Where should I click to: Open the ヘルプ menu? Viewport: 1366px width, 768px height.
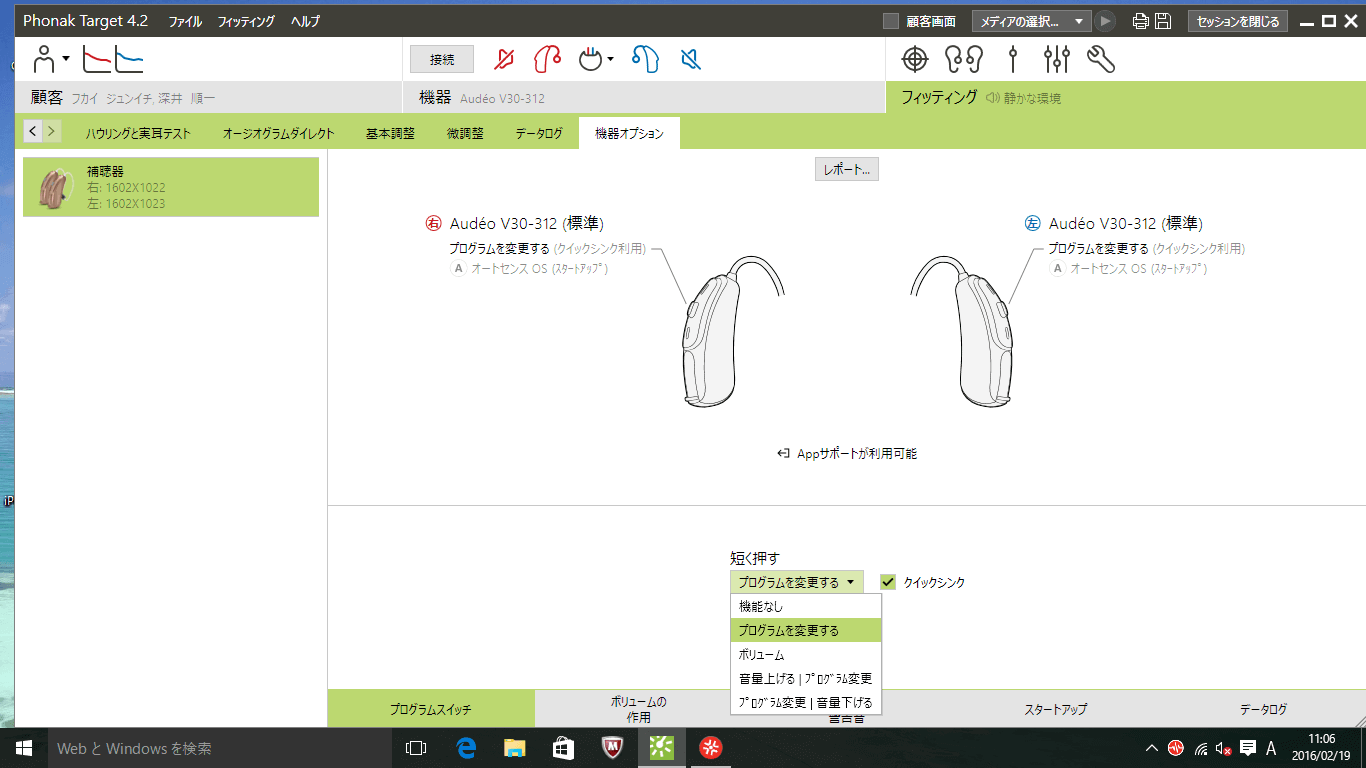pyautogui.click(x=305, y=21)
